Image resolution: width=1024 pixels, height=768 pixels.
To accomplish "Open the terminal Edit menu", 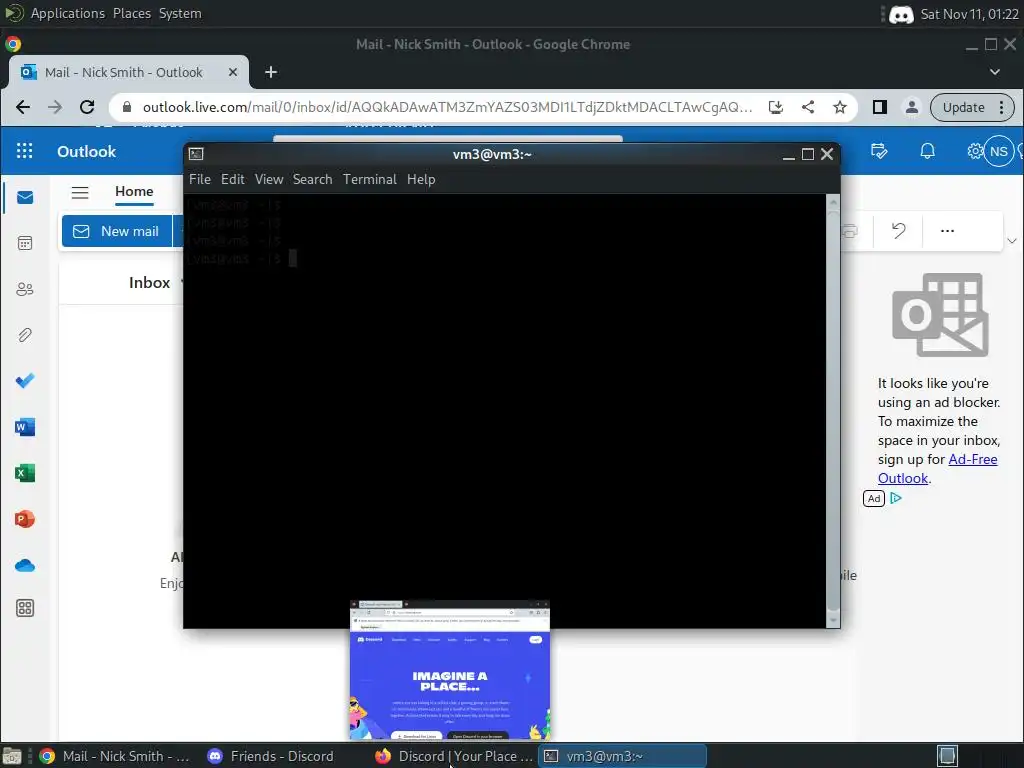I will point(232,179).
